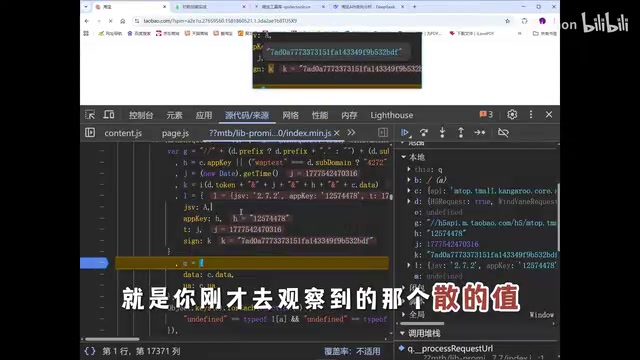Toggle the file navigator sidebar icon
This screenshot has height=360, width=640.
90,133
